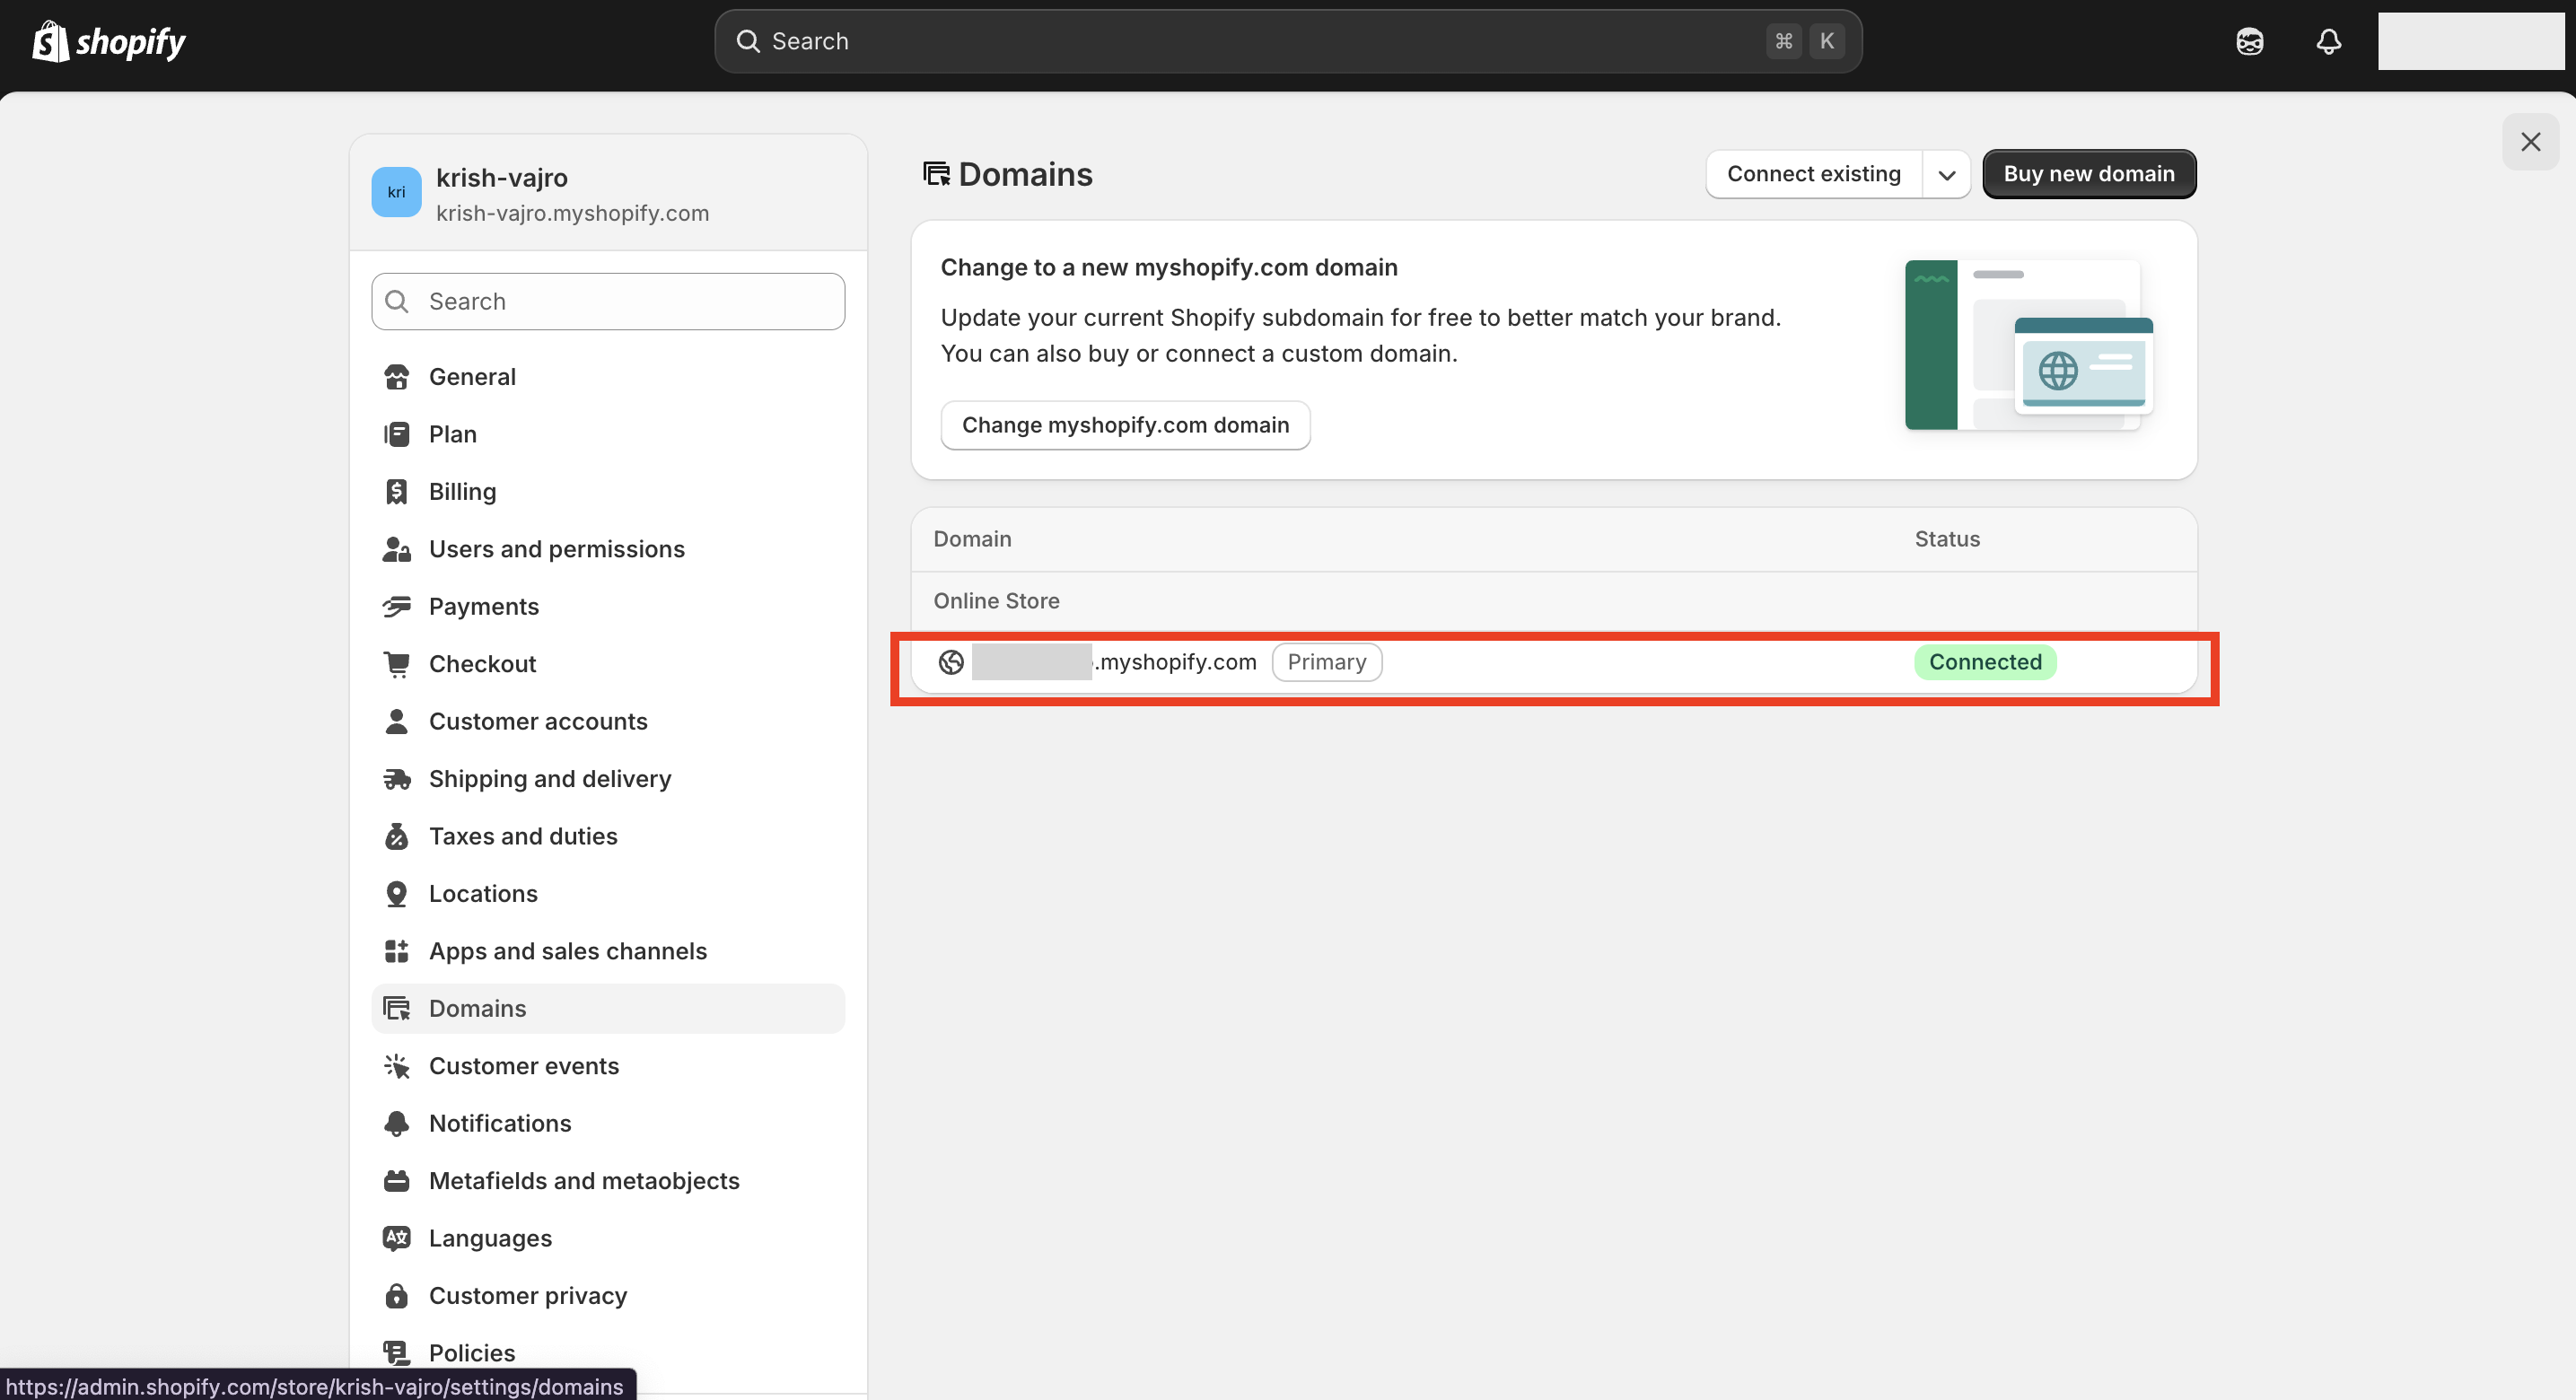Screen dimensions: 2576x1400
Task: Click the Languages translation icon
Action: tap(396, 1238)
